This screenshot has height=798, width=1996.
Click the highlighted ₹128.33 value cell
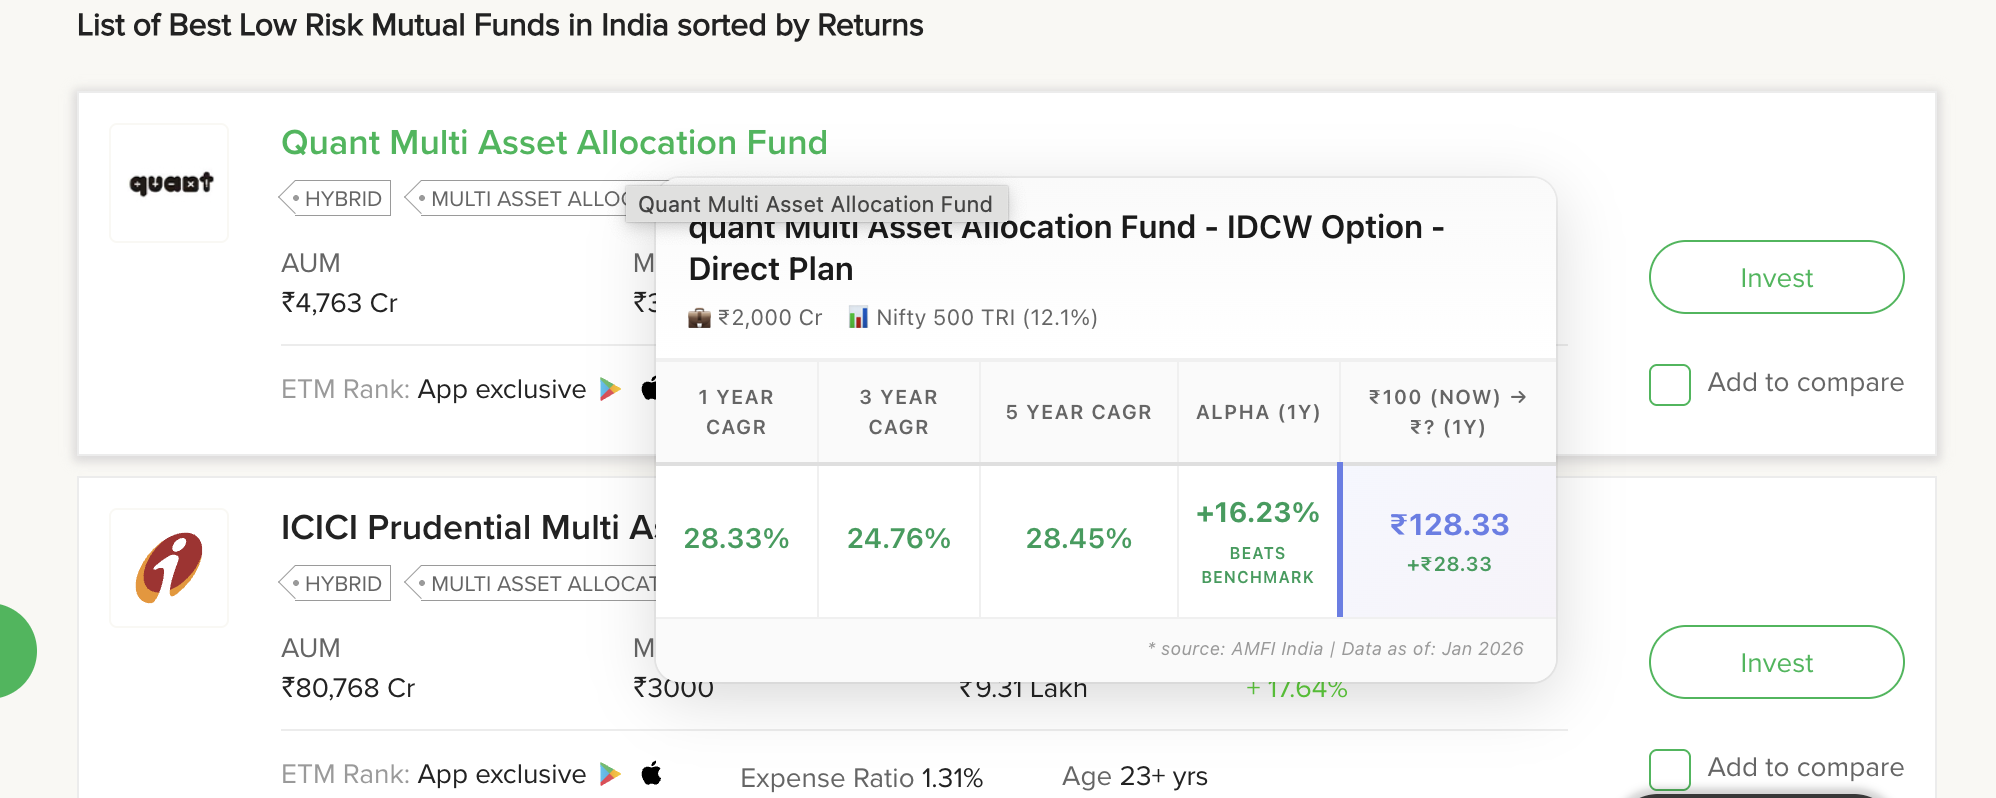(1449, 541)
